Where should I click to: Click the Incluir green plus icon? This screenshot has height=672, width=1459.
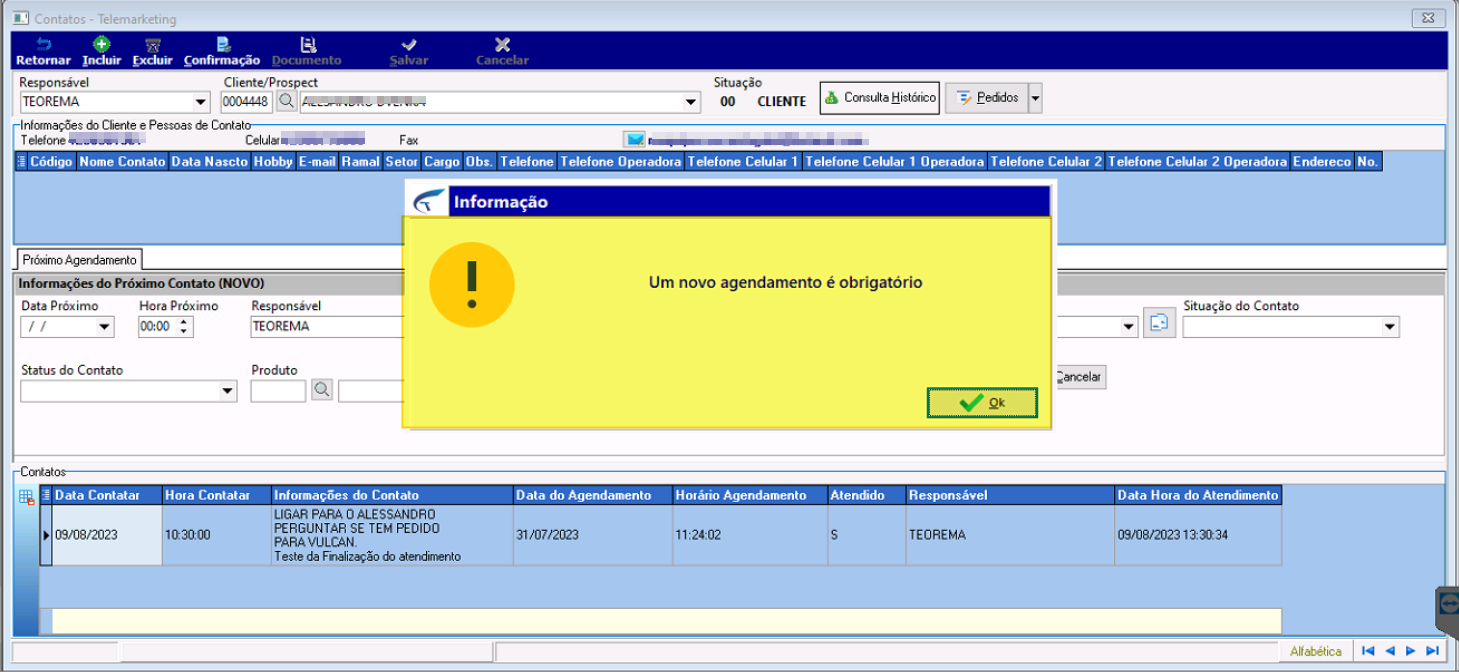pos(101,44)
